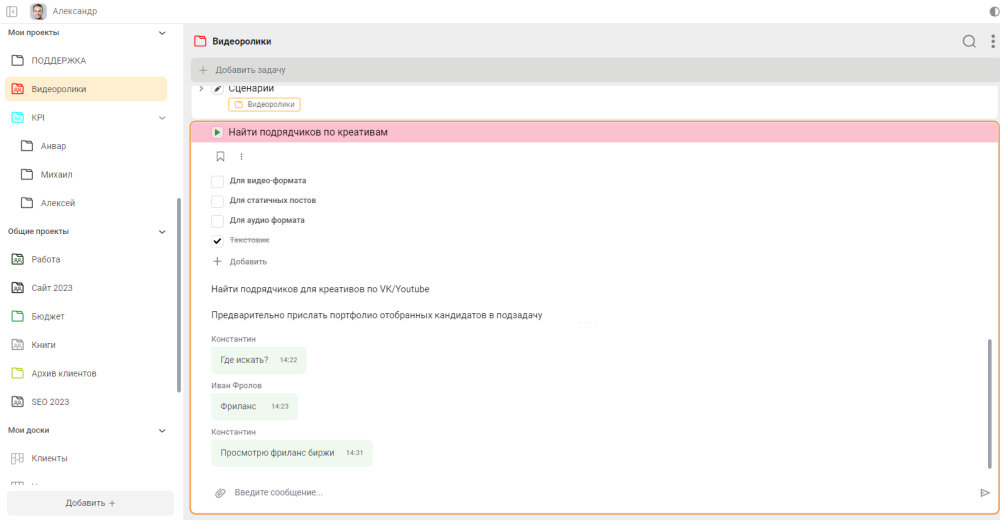Send message with arrow icon
Viewport: 1000px width, 520px height.
(x=985, y=493)
